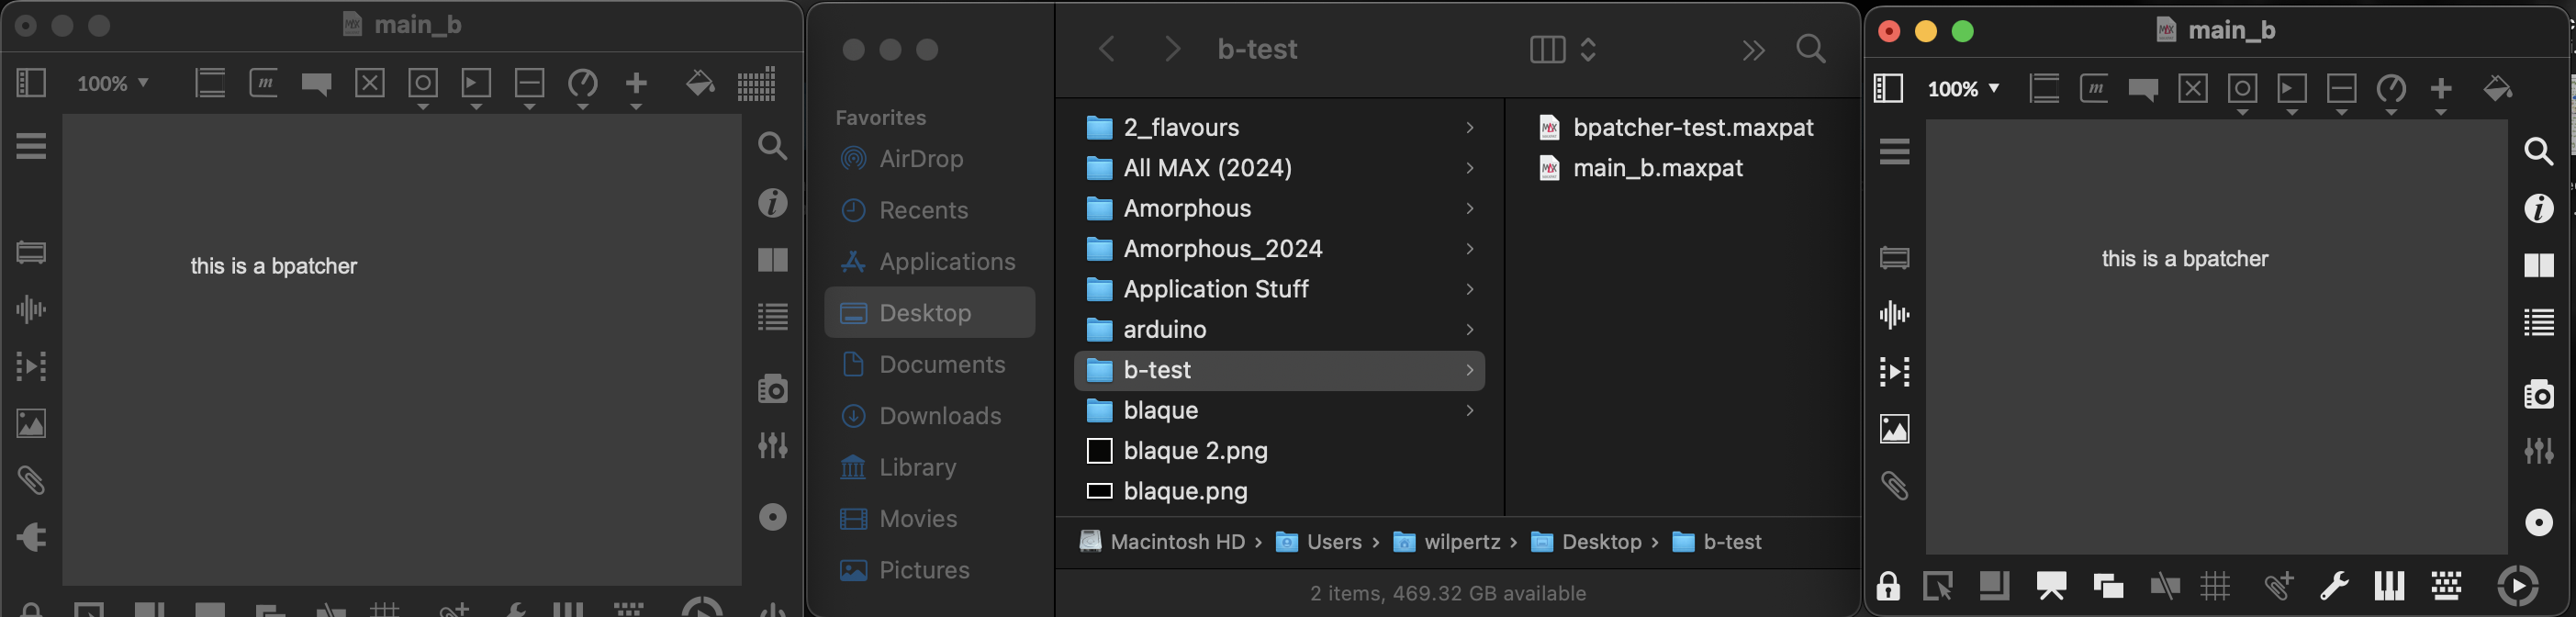
Task: Open the search sidebar in right main_b window
Action: tap(2538, 151)
